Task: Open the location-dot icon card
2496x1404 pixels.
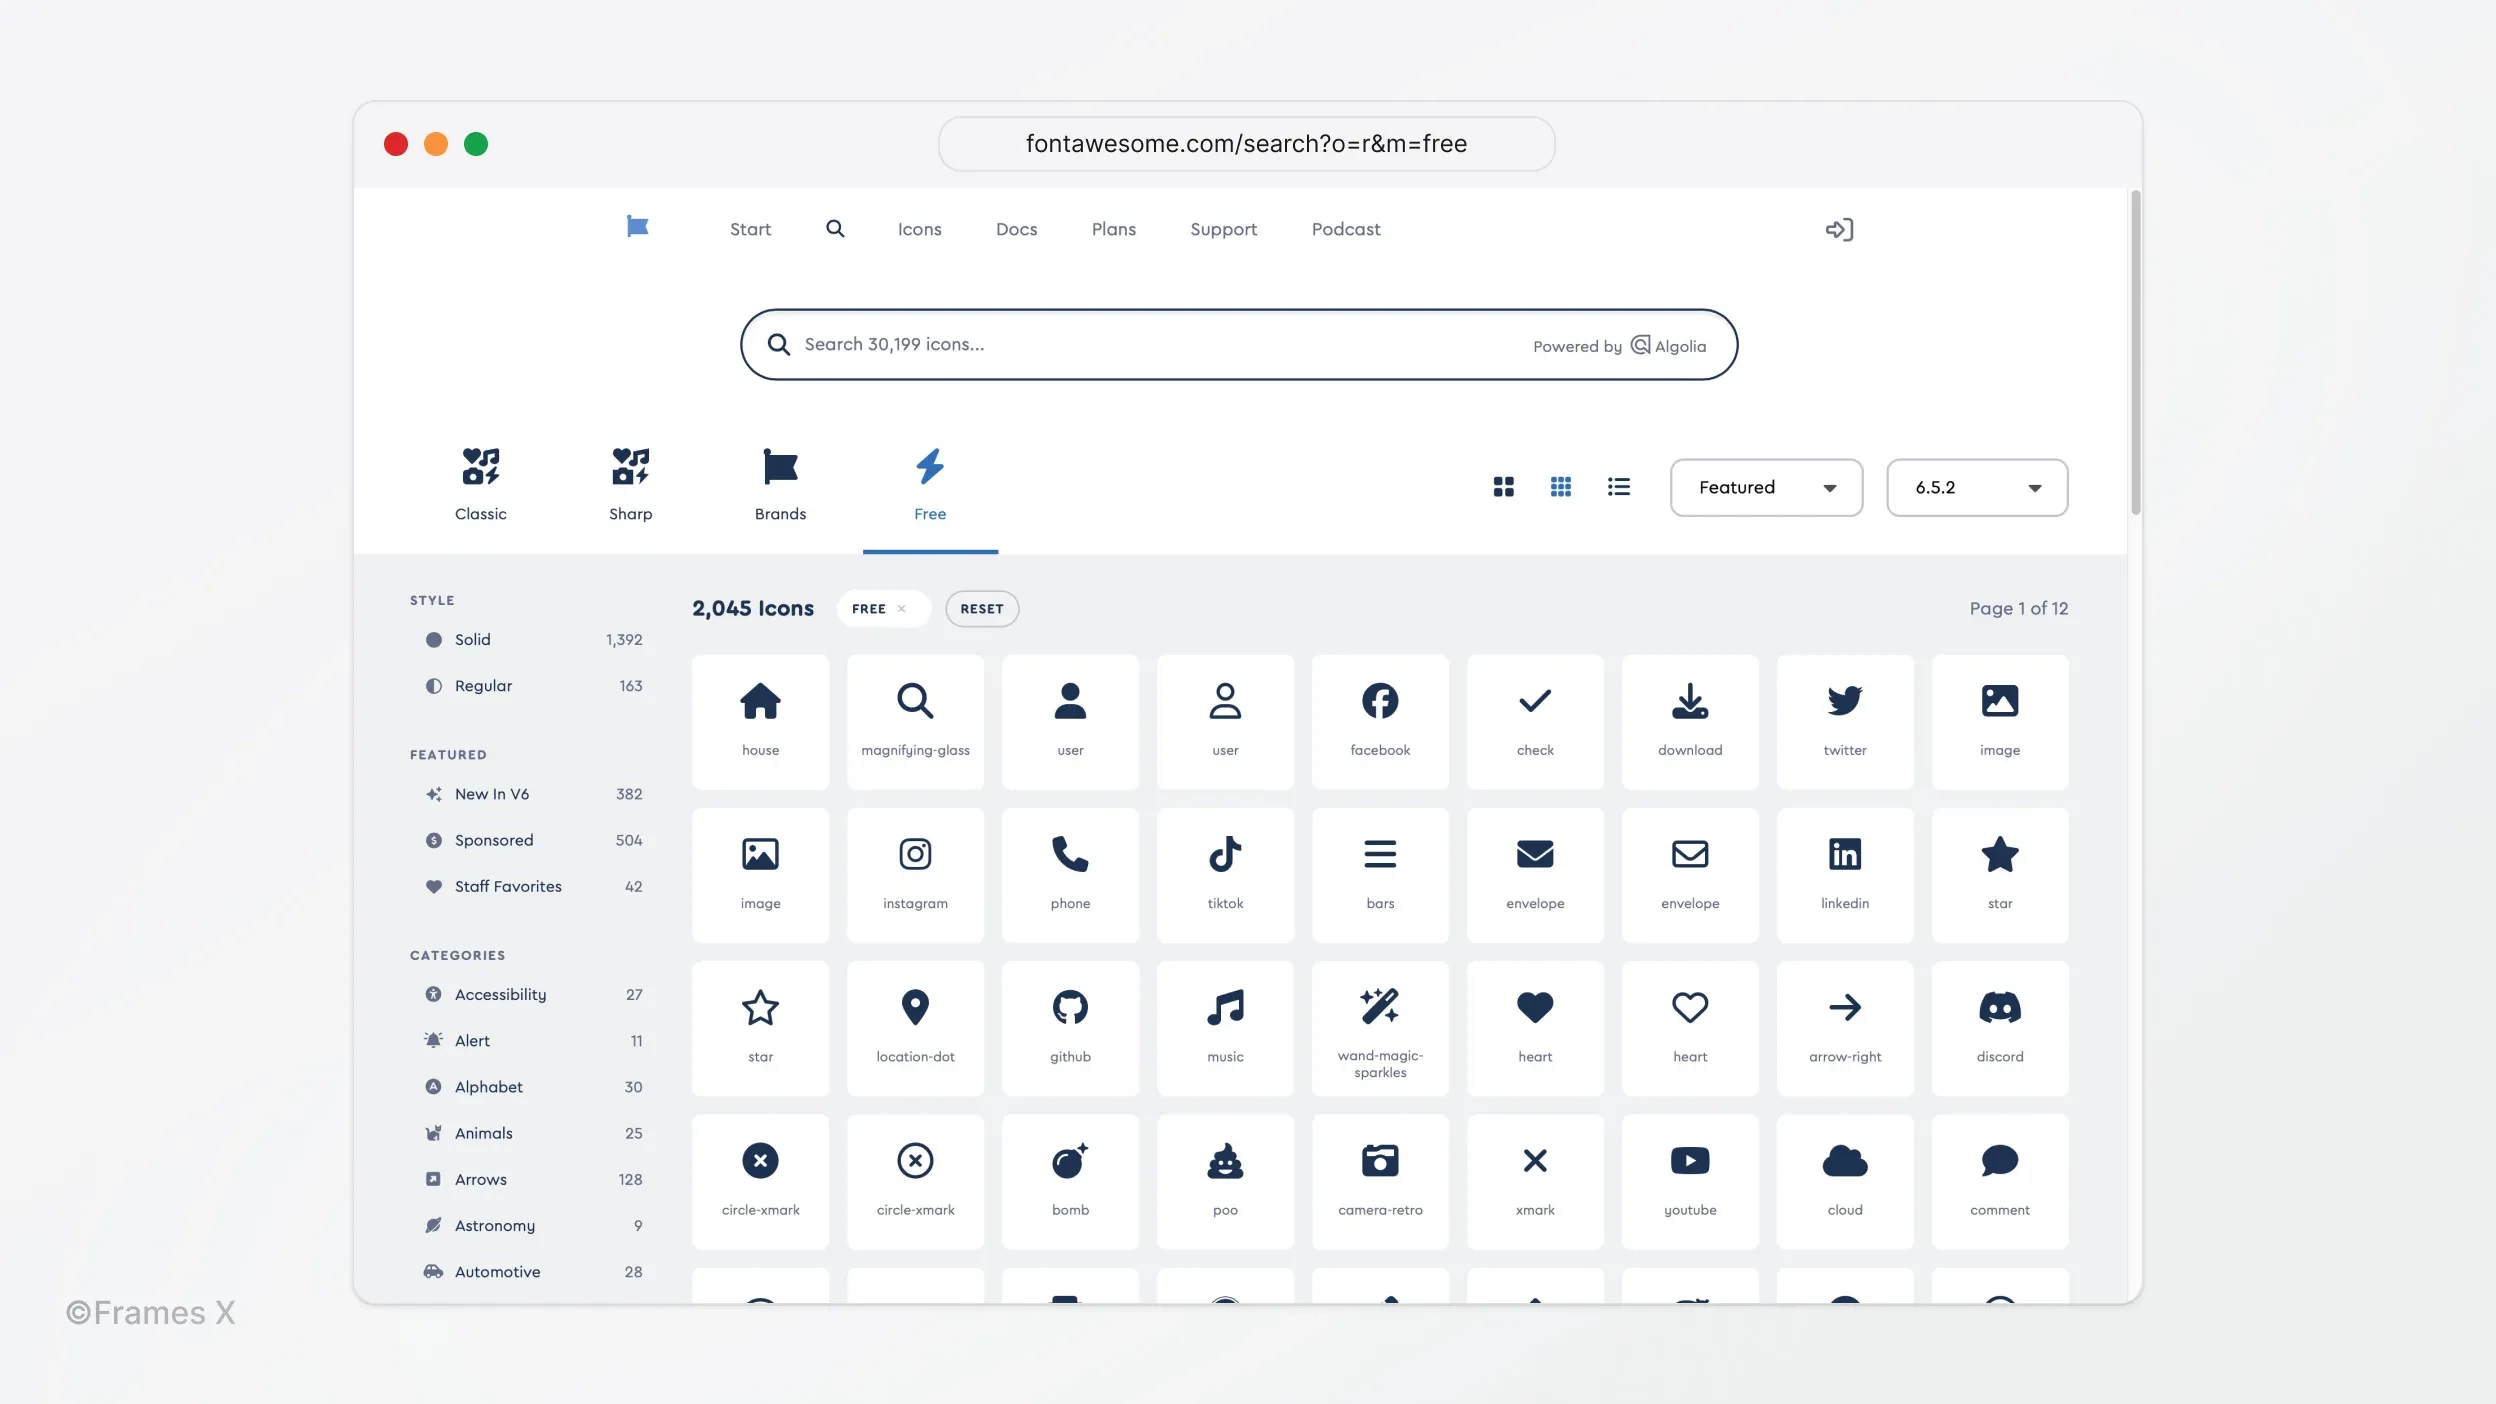Action: [915, 1028]
